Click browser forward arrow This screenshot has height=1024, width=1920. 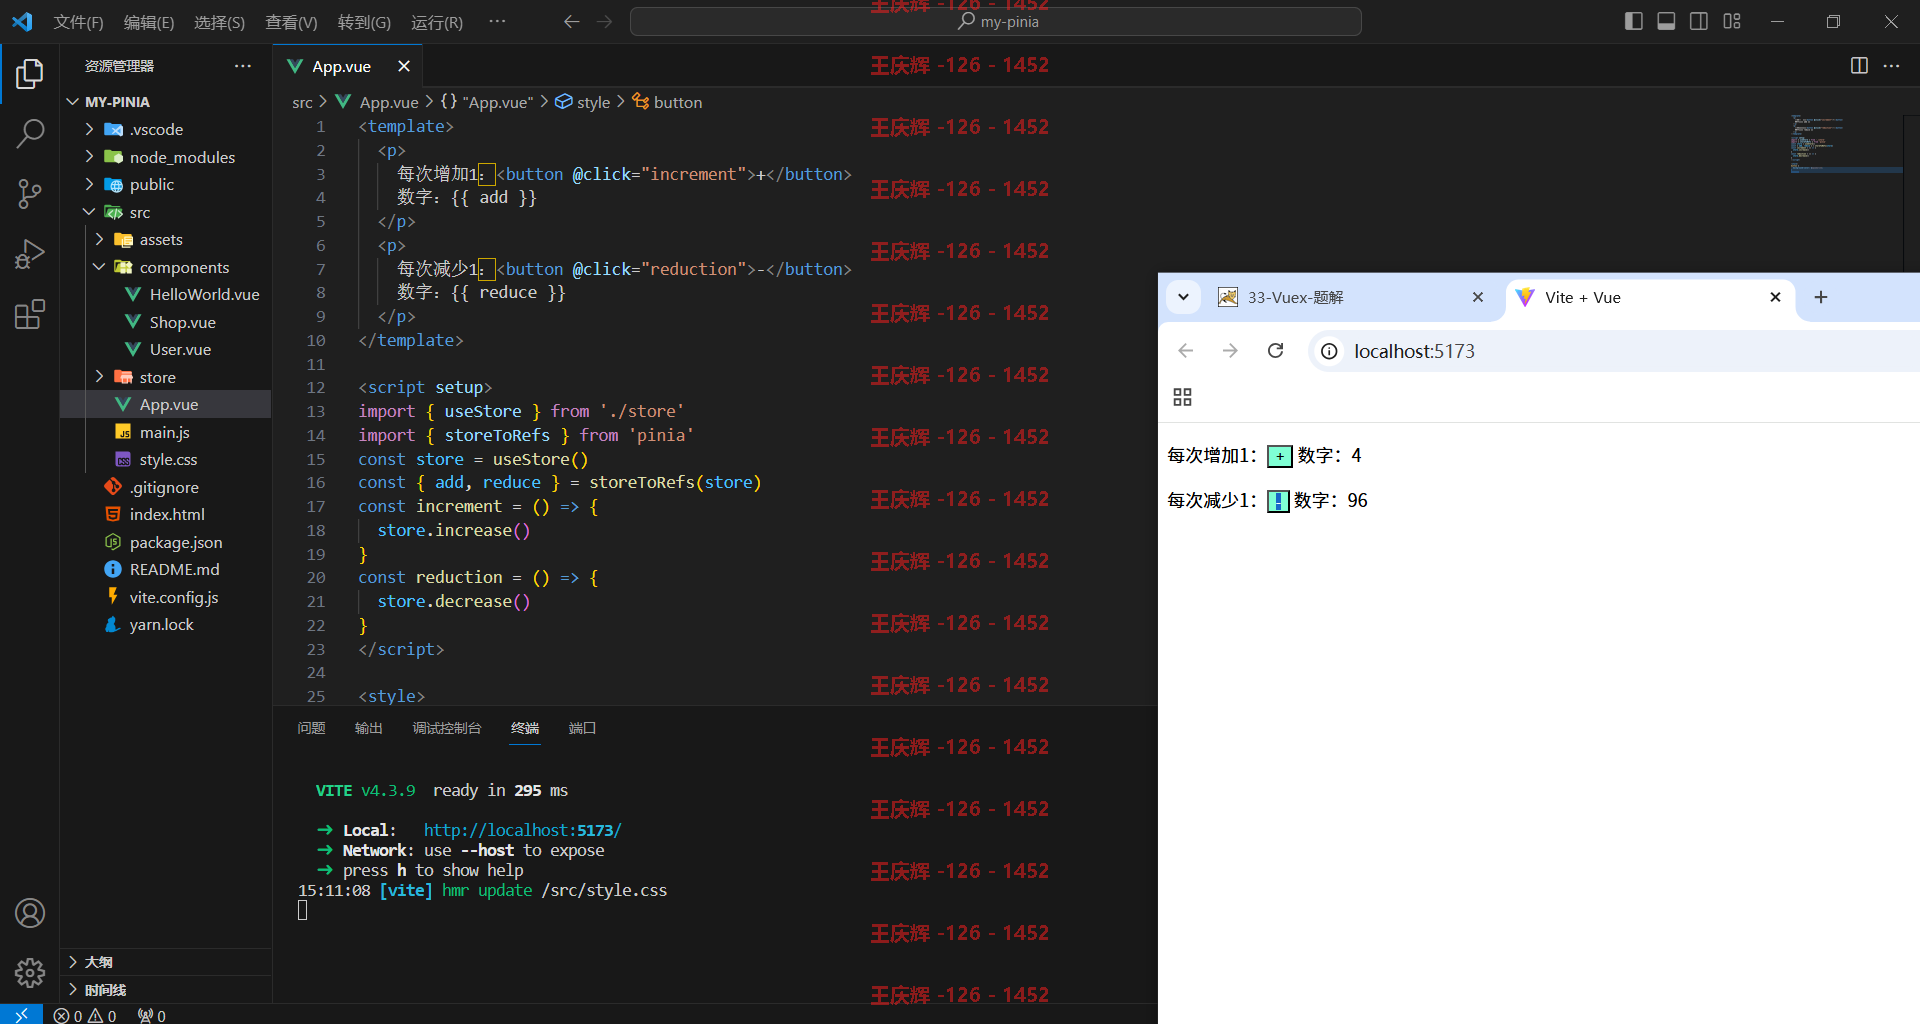point(1230,351)
